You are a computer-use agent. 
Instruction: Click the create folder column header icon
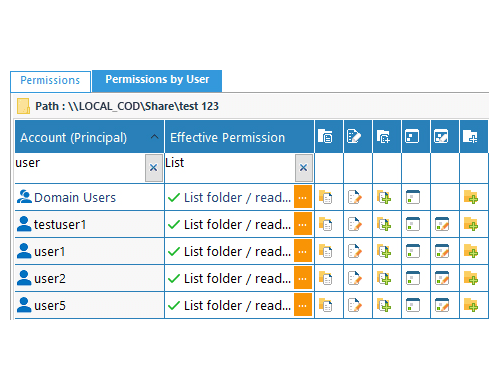click(x=383, y=137)
